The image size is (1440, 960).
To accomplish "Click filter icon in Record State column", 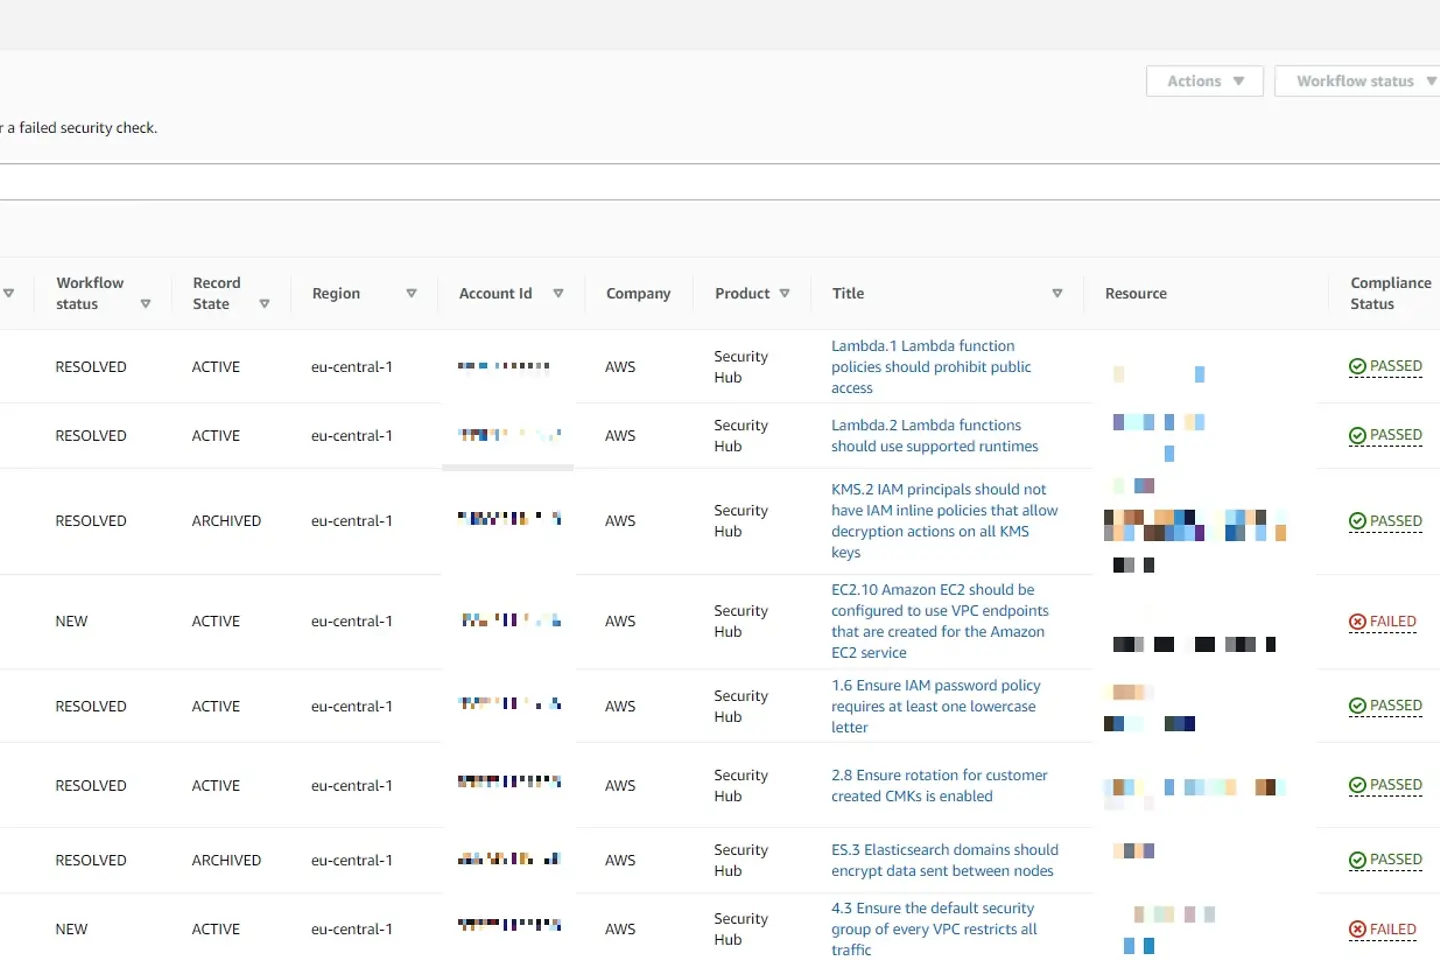I will [265, 304].
